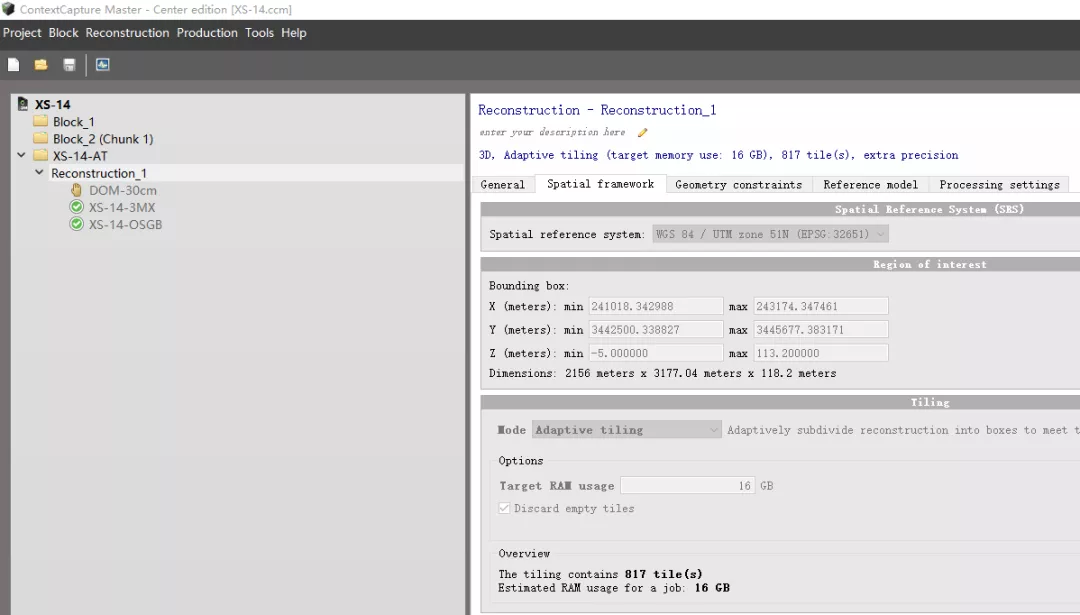Screen dimensions: 1080x615
Task: Open the Help menu
Action: coord(294,33)
